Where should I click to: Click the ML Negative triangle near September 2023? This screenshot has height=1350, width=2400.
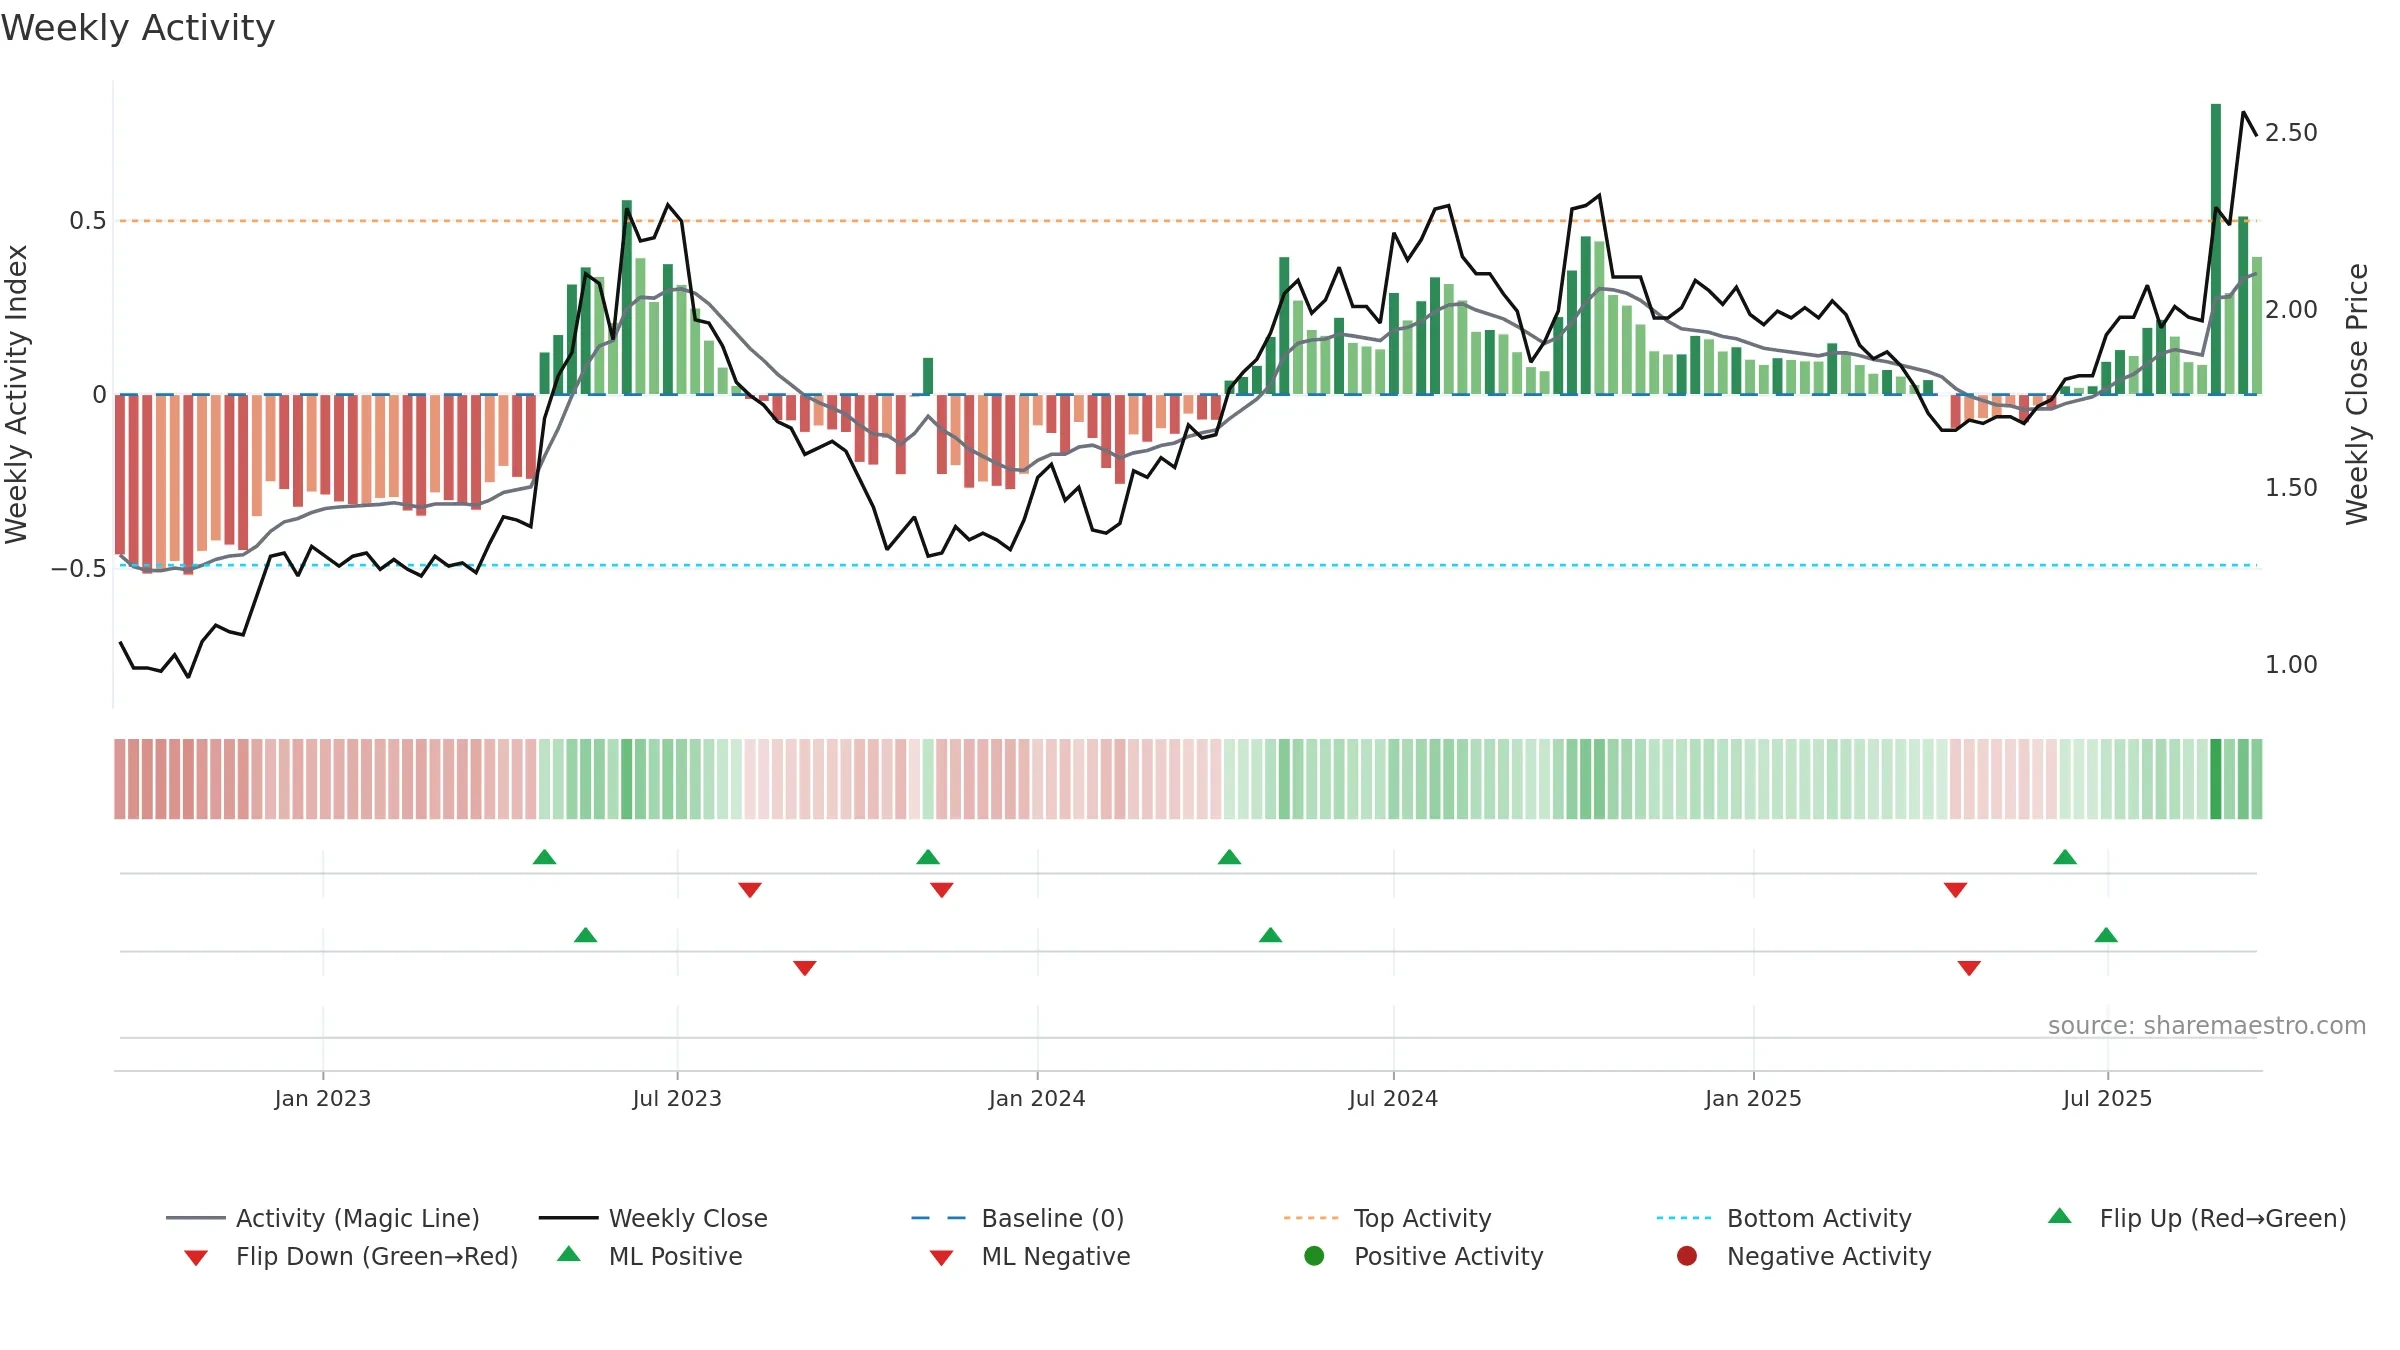(x=805, y=968)
